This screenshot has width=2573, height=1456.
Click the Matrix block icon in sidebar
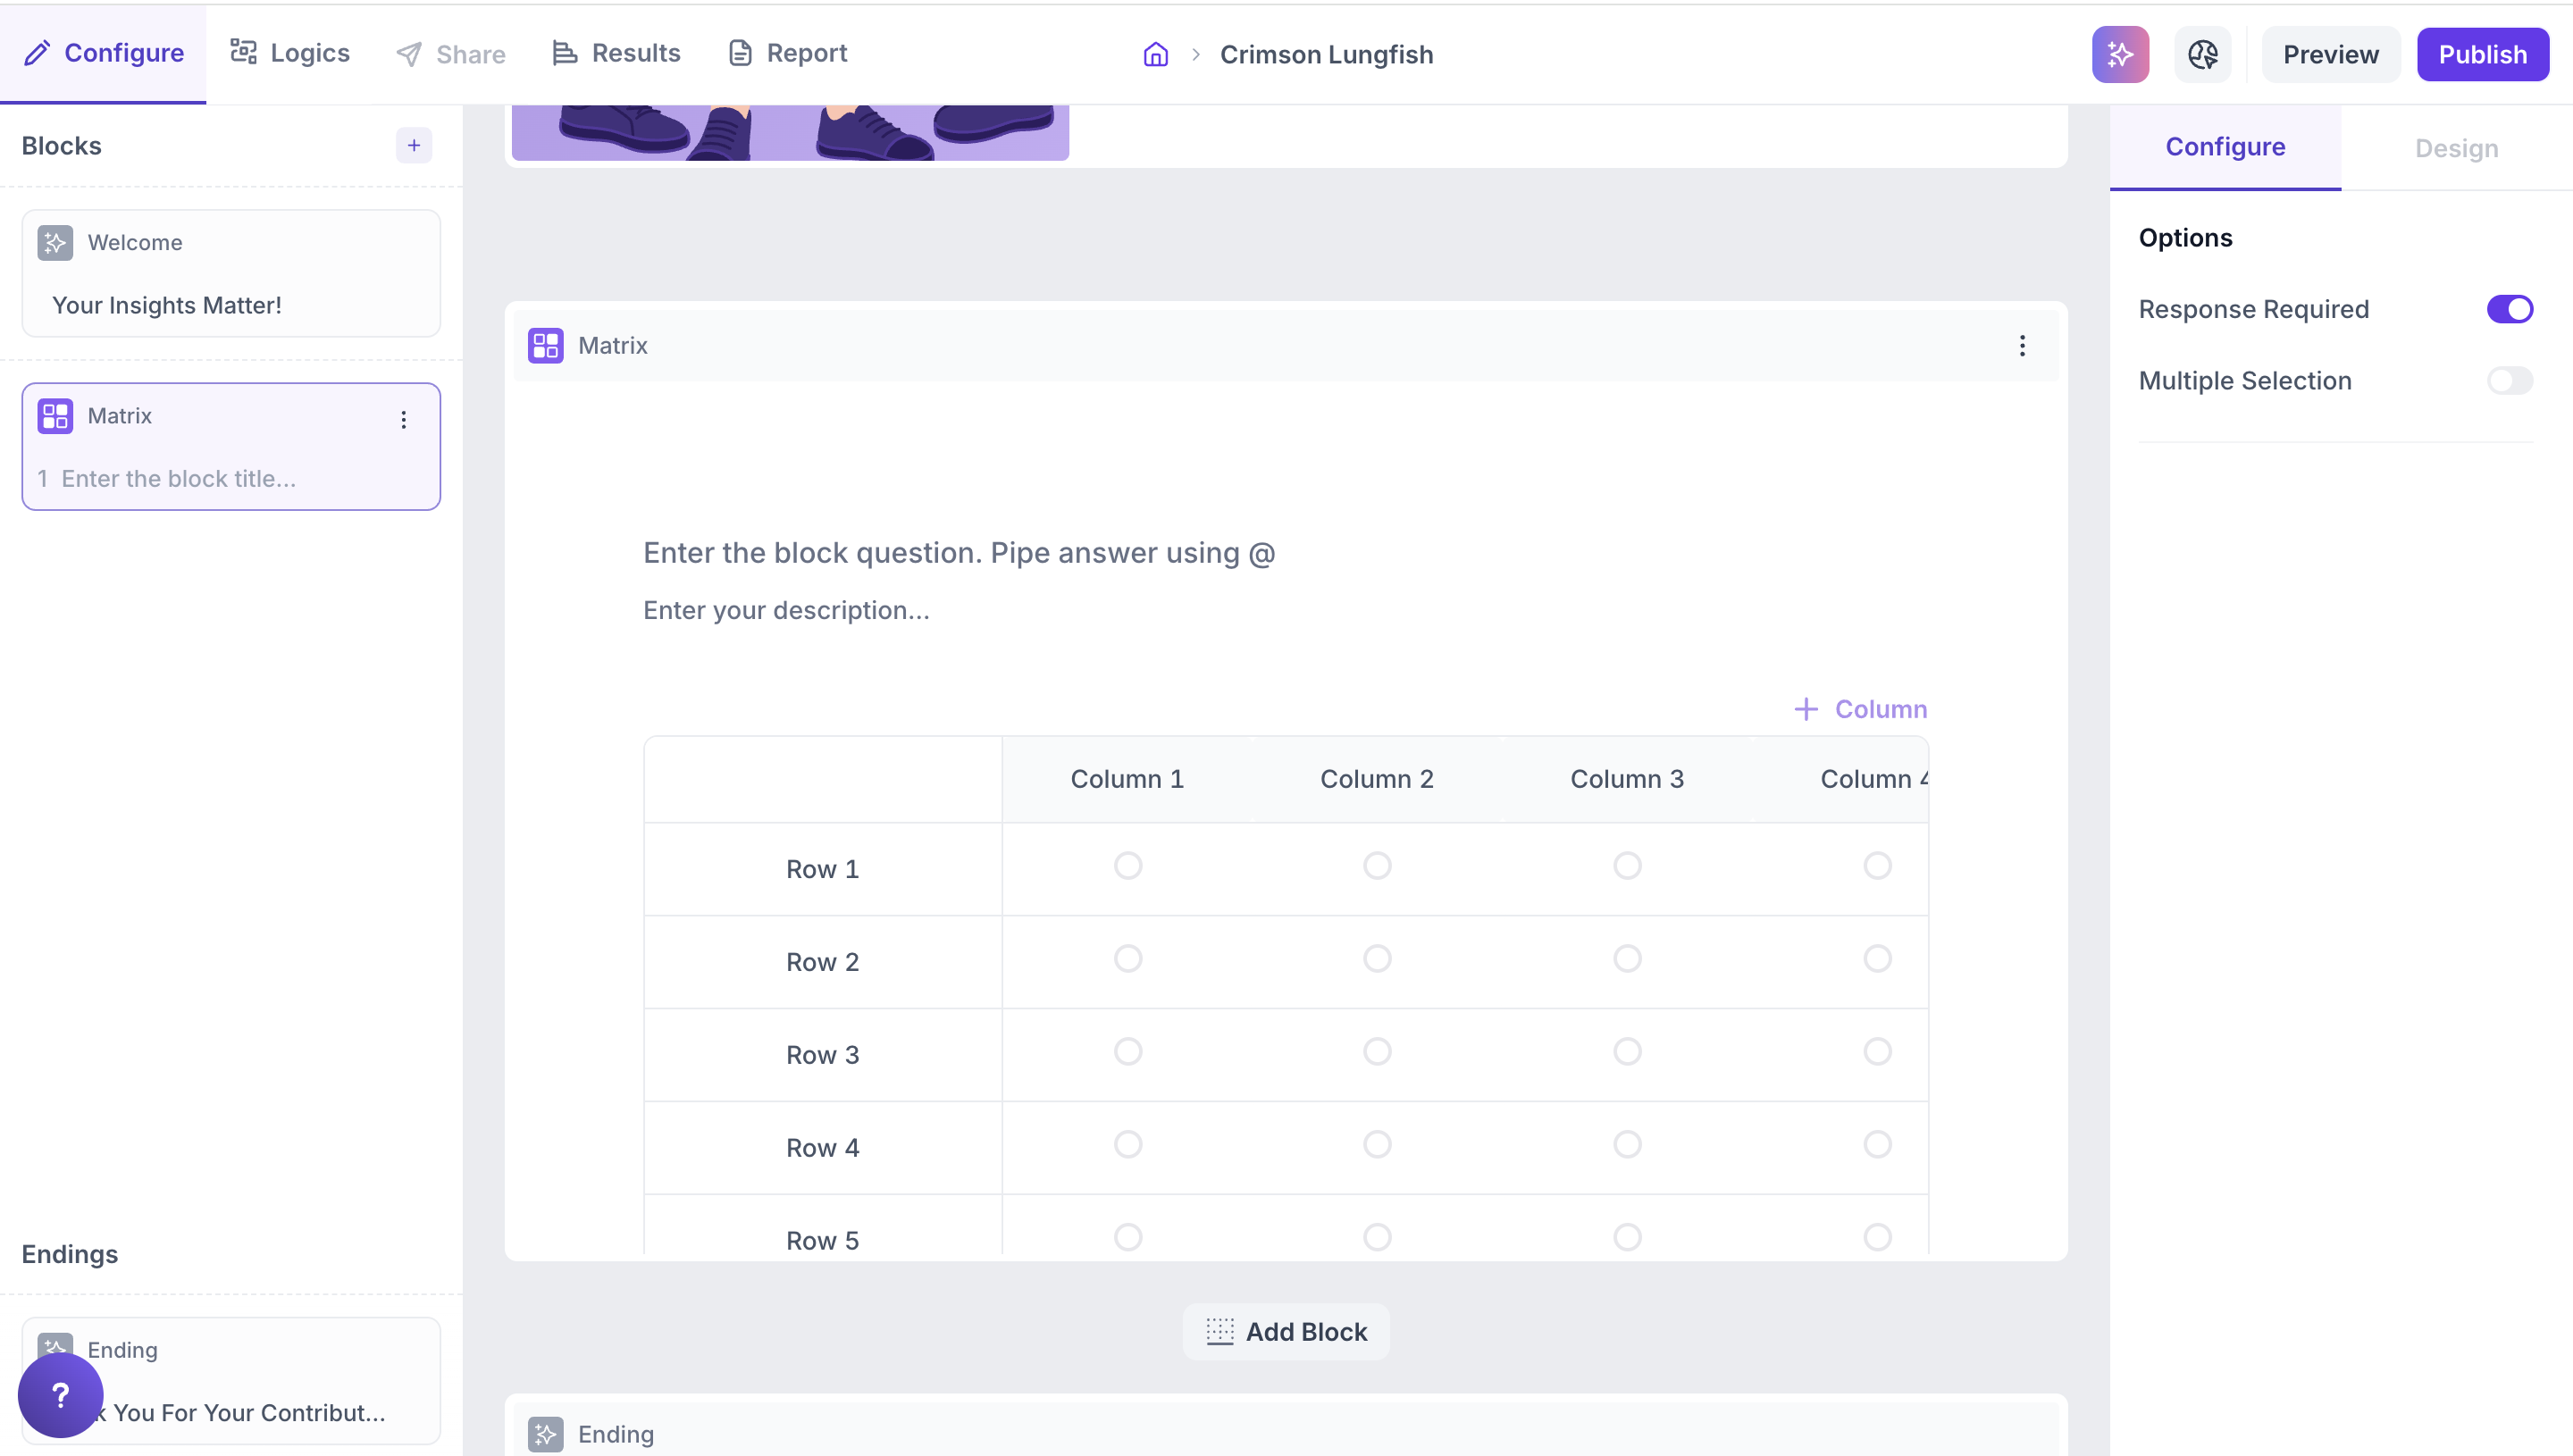pos(55,416)
